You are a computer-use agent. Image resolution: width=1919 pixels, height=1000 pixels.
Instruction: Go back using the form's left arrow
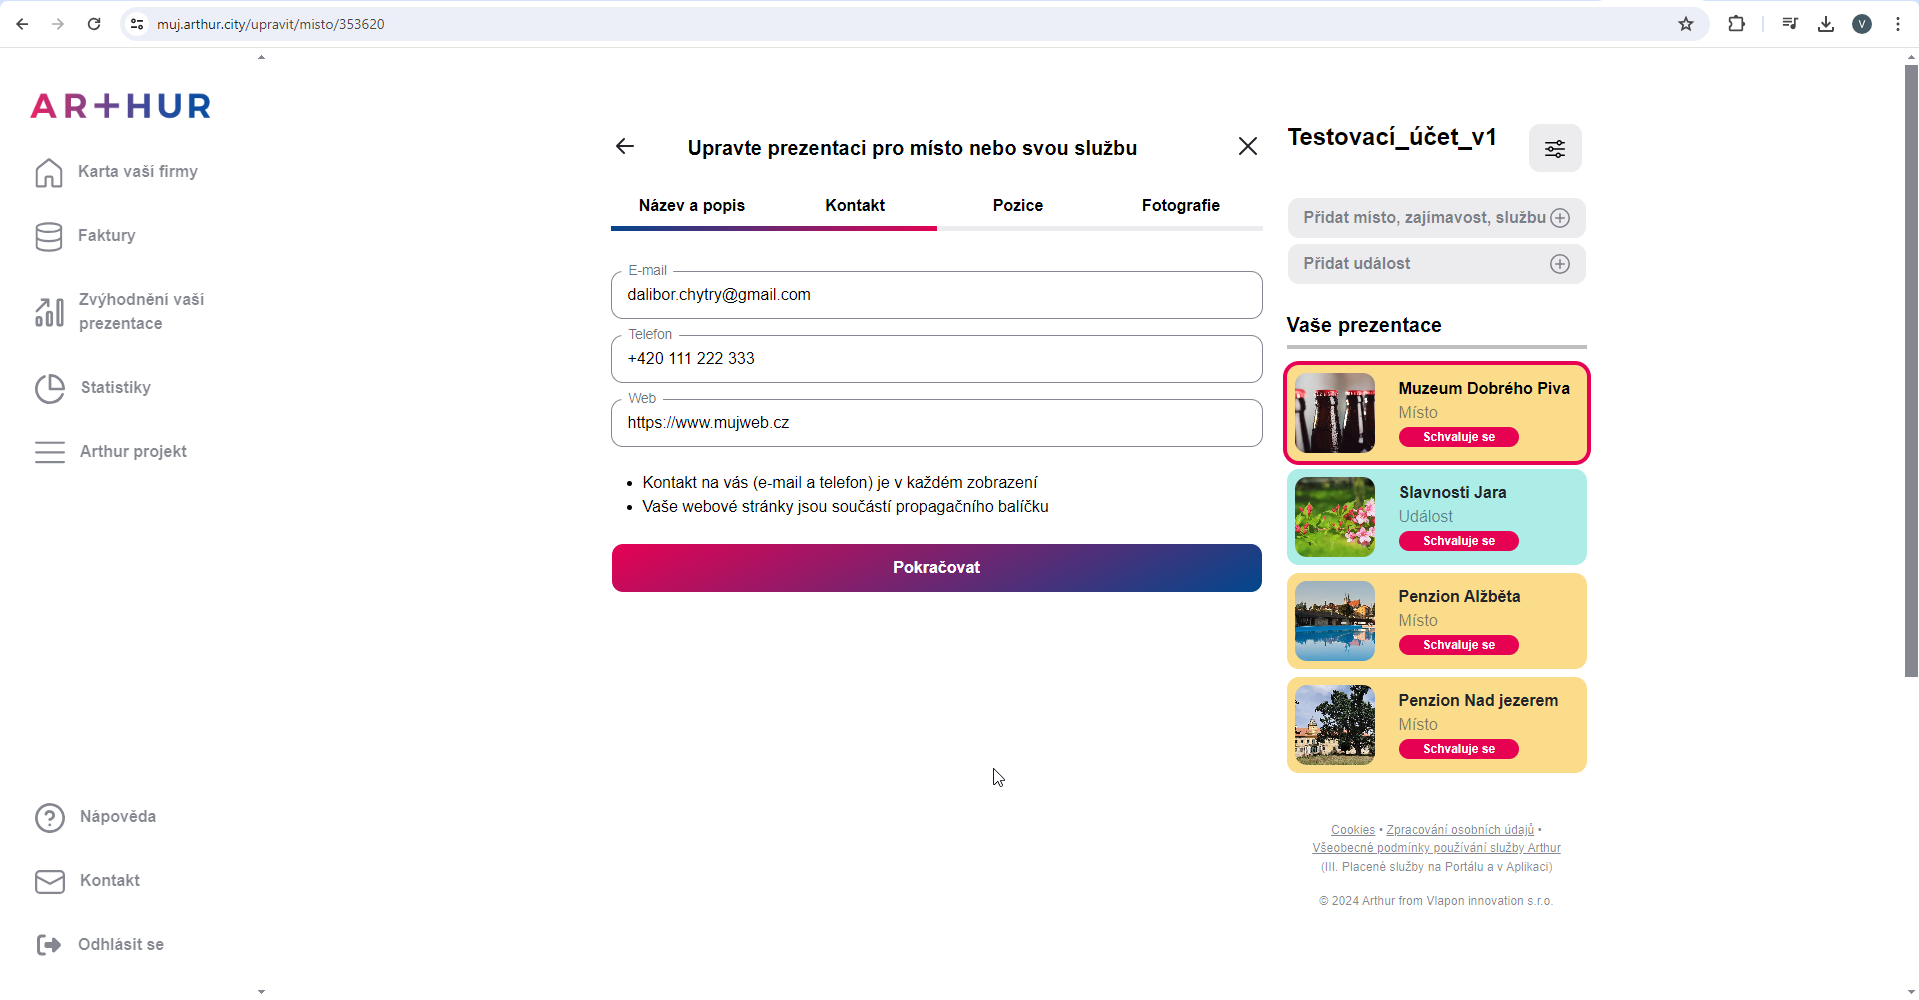pos(625,147)
